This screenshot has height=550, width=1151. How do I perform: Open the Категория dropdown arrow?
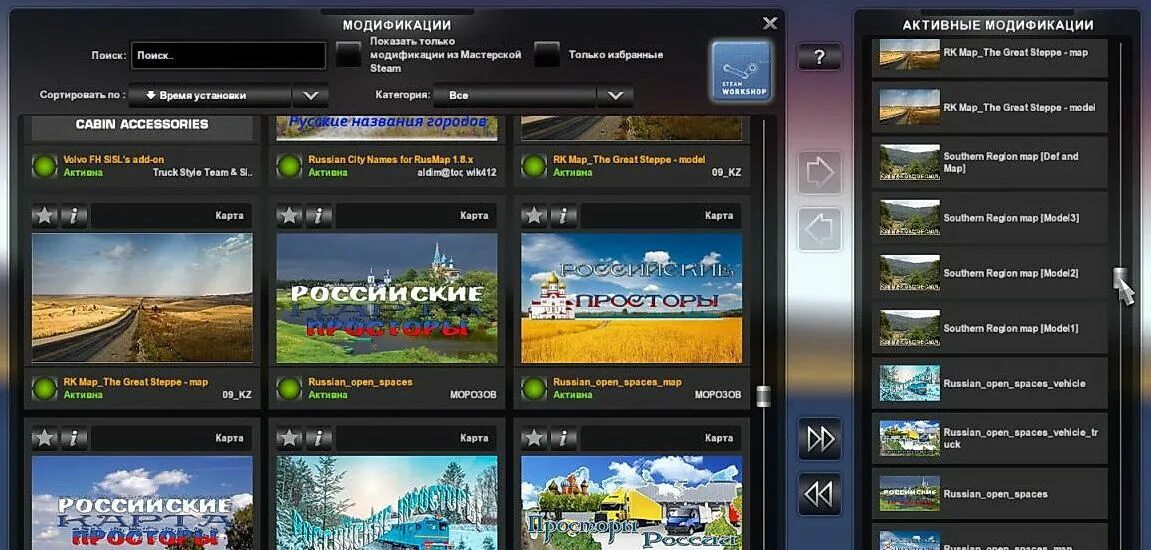coord(615,95)
